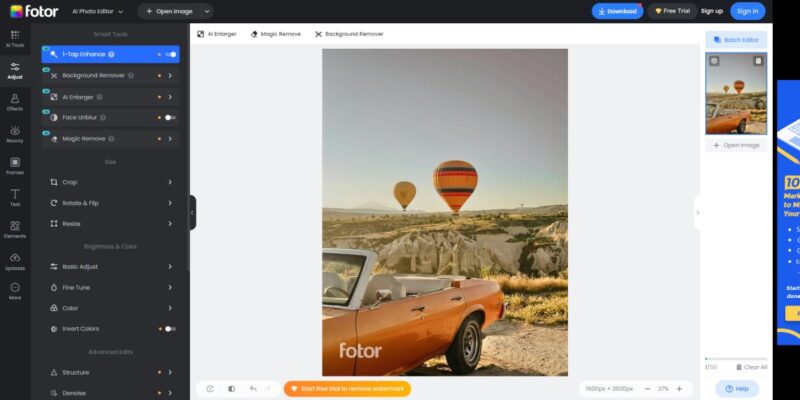This screenshot has height=400, width=800.
Task: Select the balloon photo thumbnail
Action: coord(736,93)
